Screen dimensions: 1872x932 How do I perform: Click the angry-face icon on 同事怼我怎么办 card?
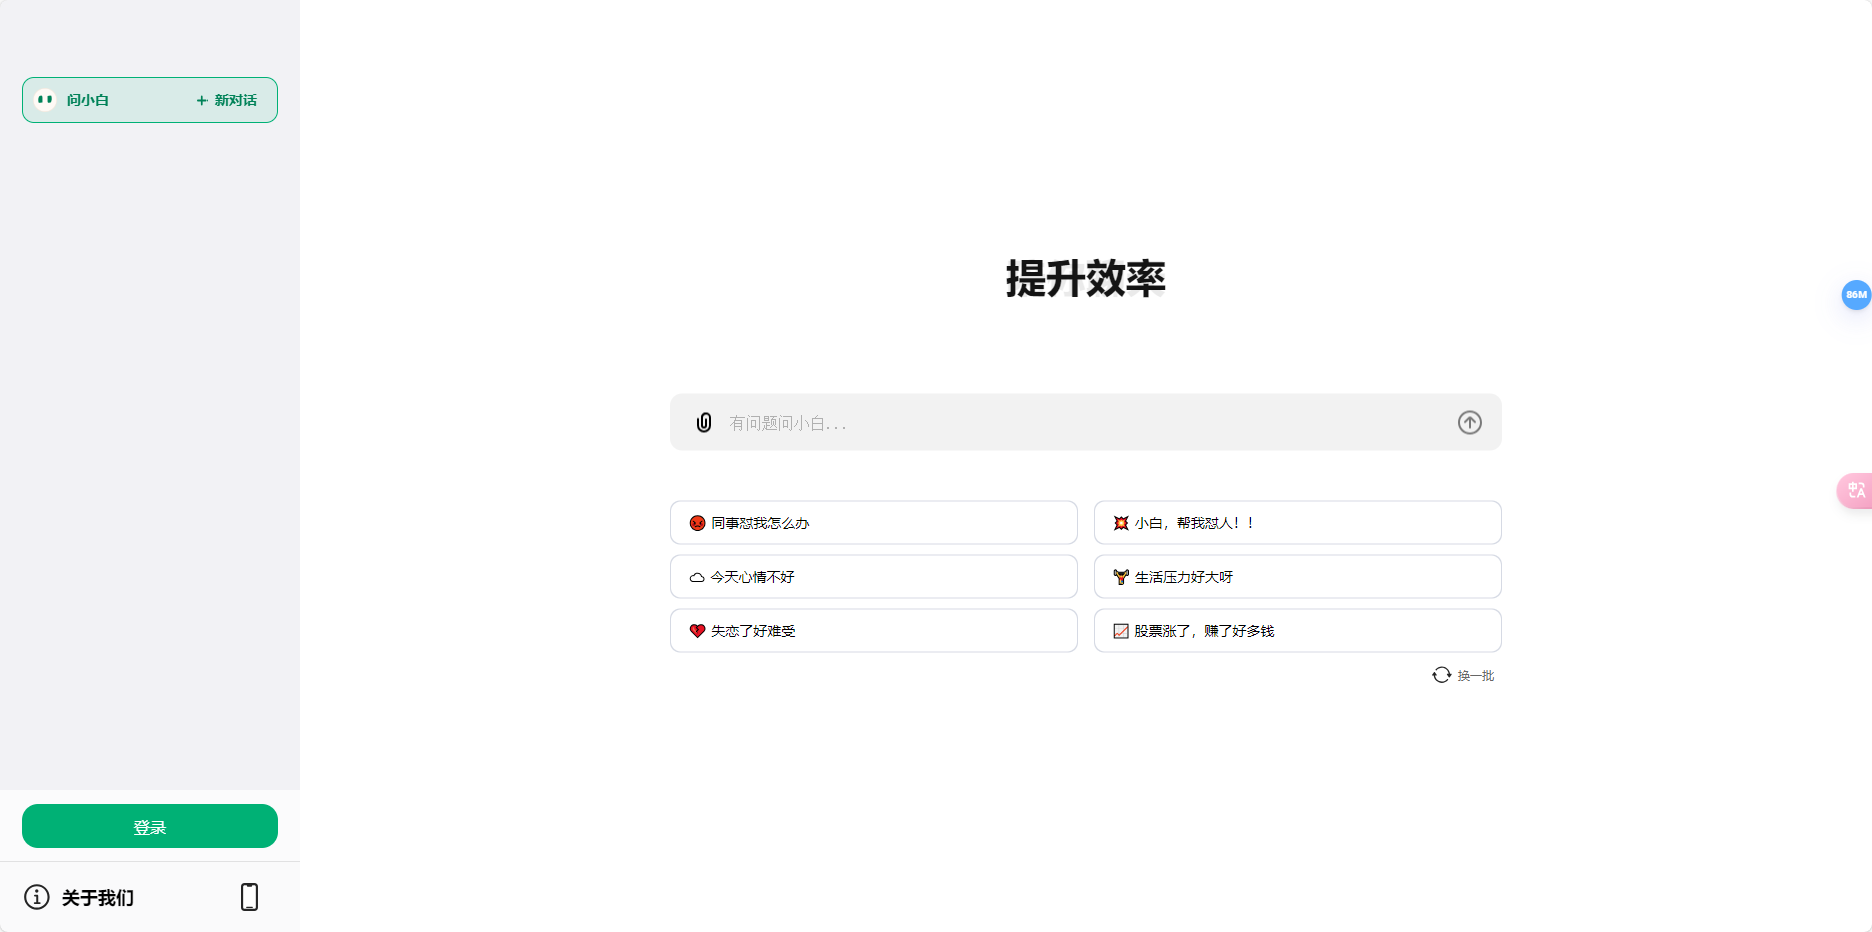[x=695, y=522]
